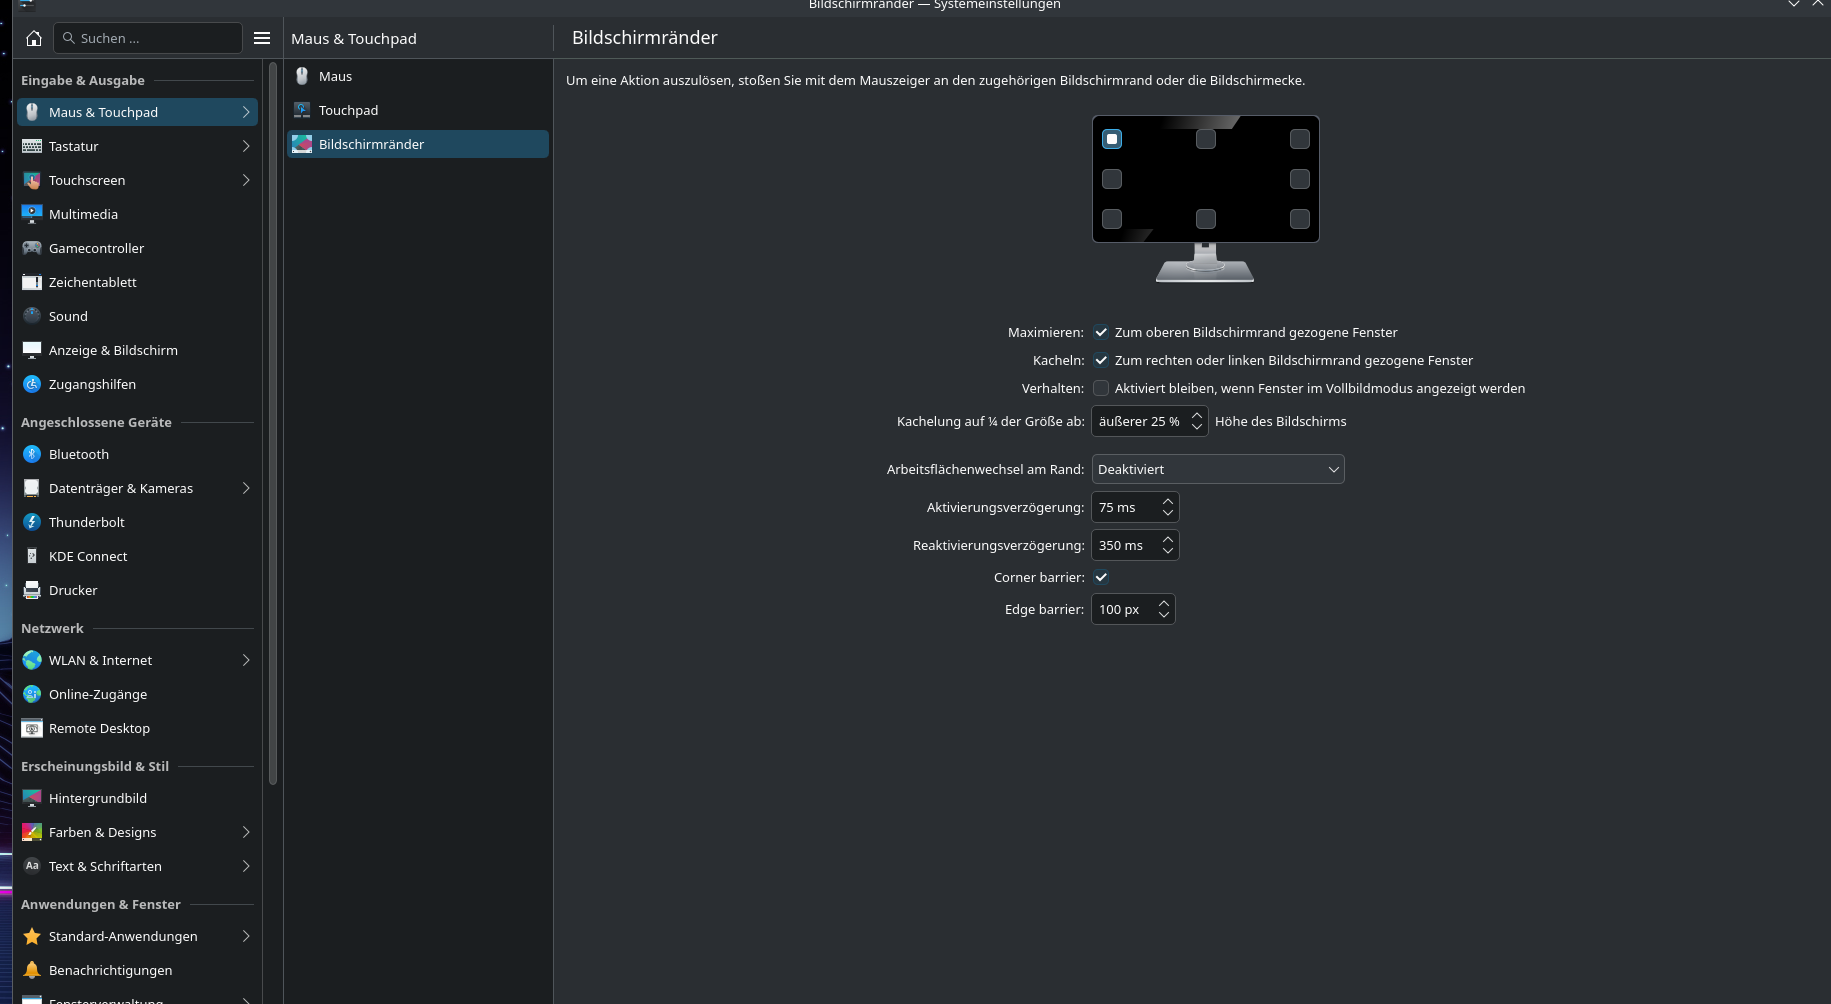Click the Drucker printer icon
This screenshot has width=1831, height=1004.
32,590
